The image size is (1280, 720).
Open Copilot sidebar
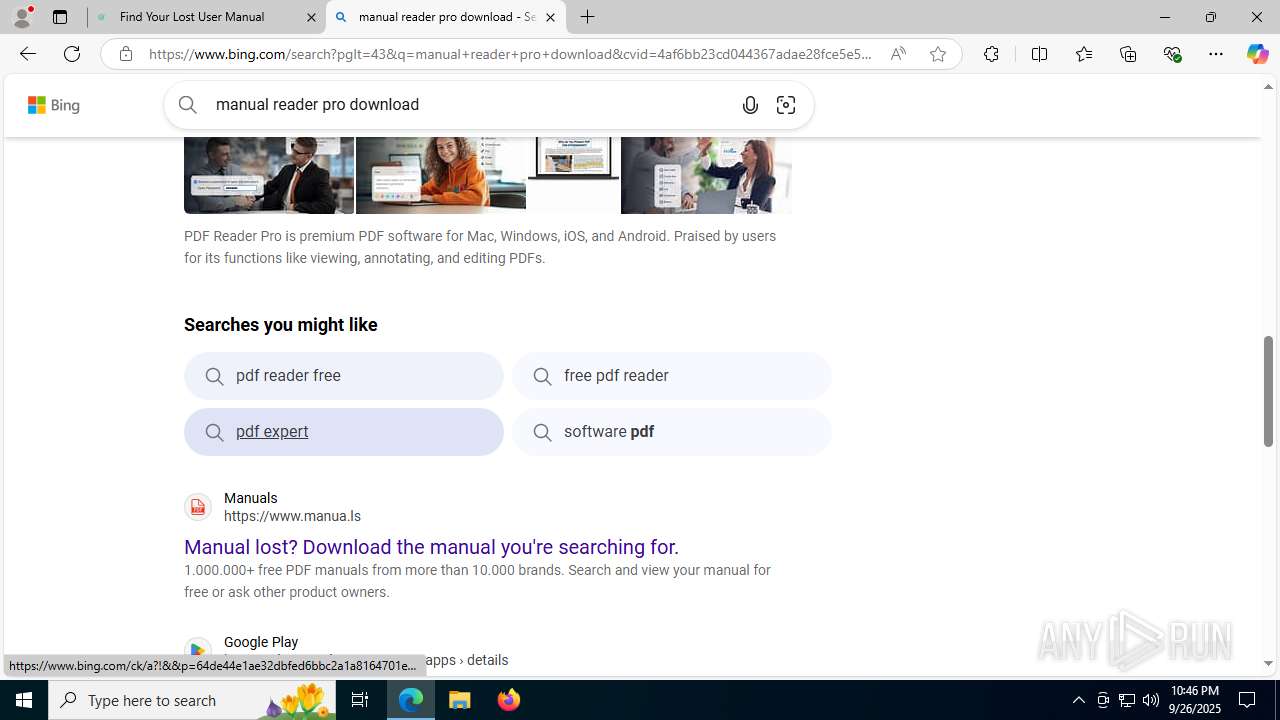tap(1257, 54)
